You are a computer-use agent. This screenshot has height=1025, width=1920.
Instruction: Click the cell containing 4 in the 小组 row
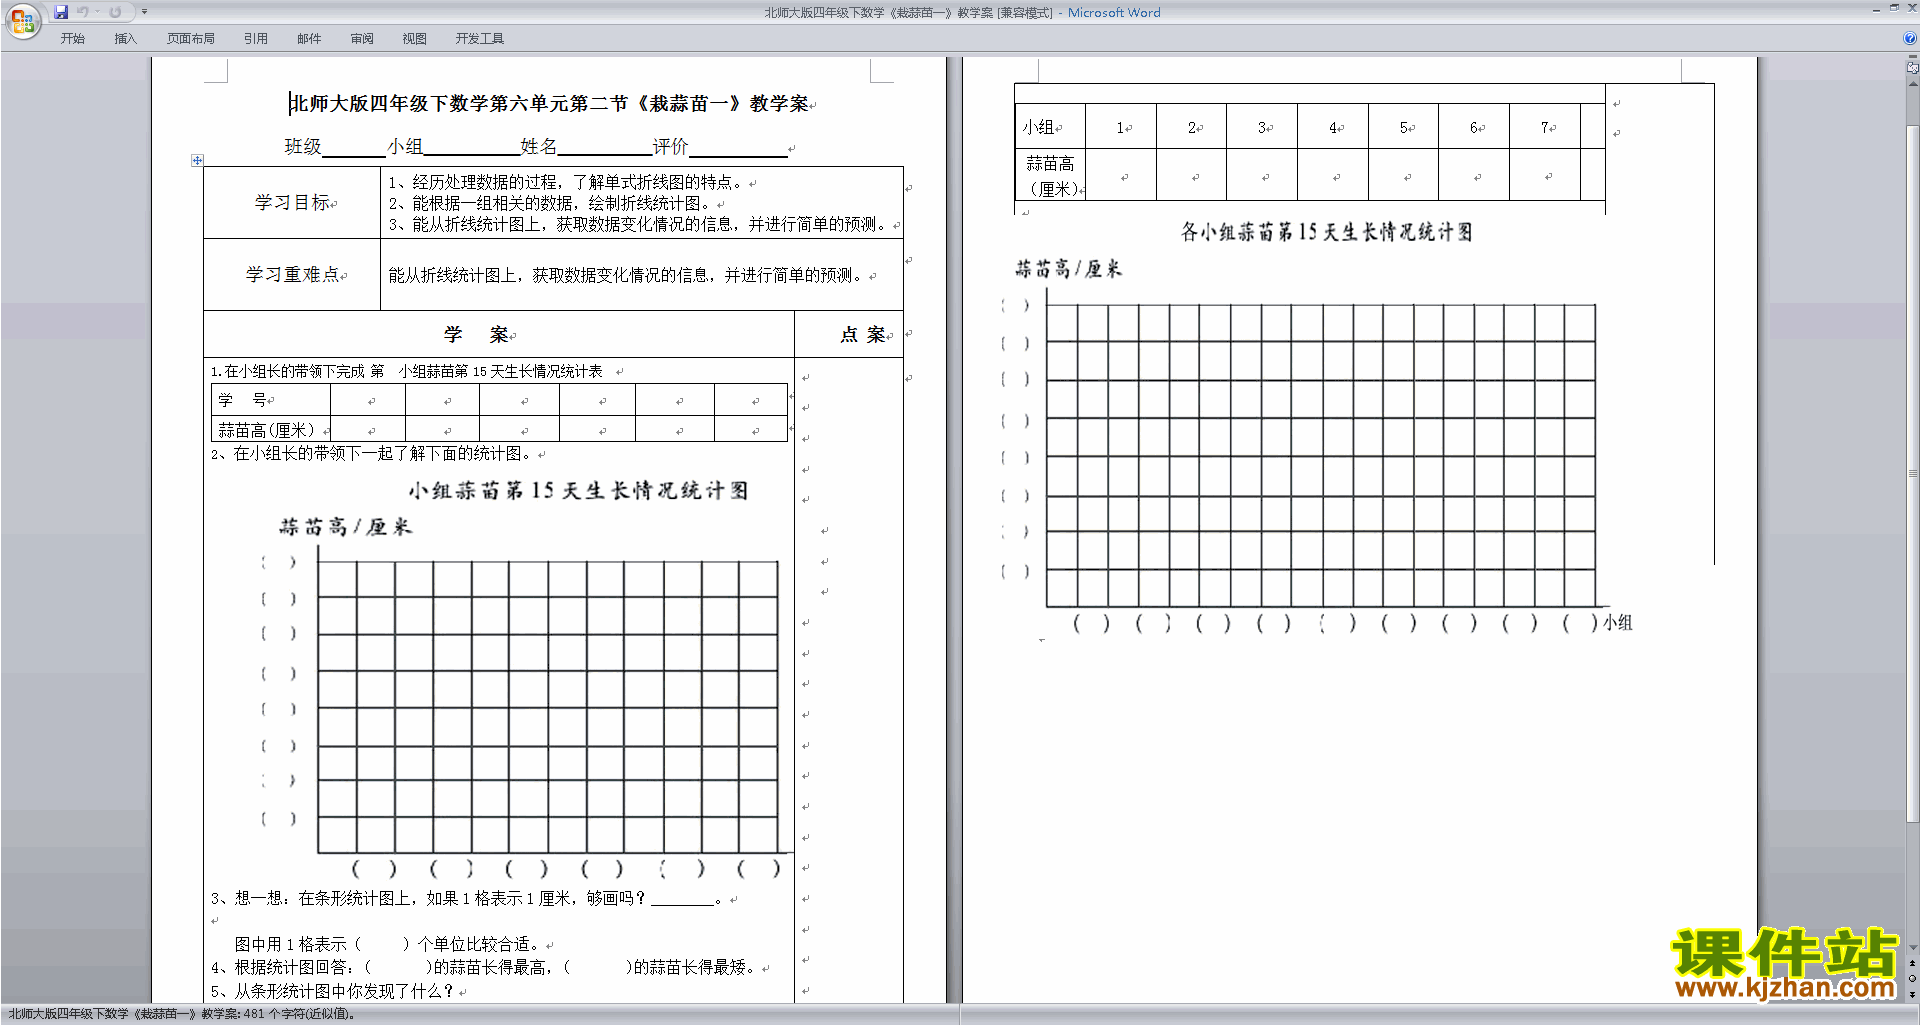1333,127
